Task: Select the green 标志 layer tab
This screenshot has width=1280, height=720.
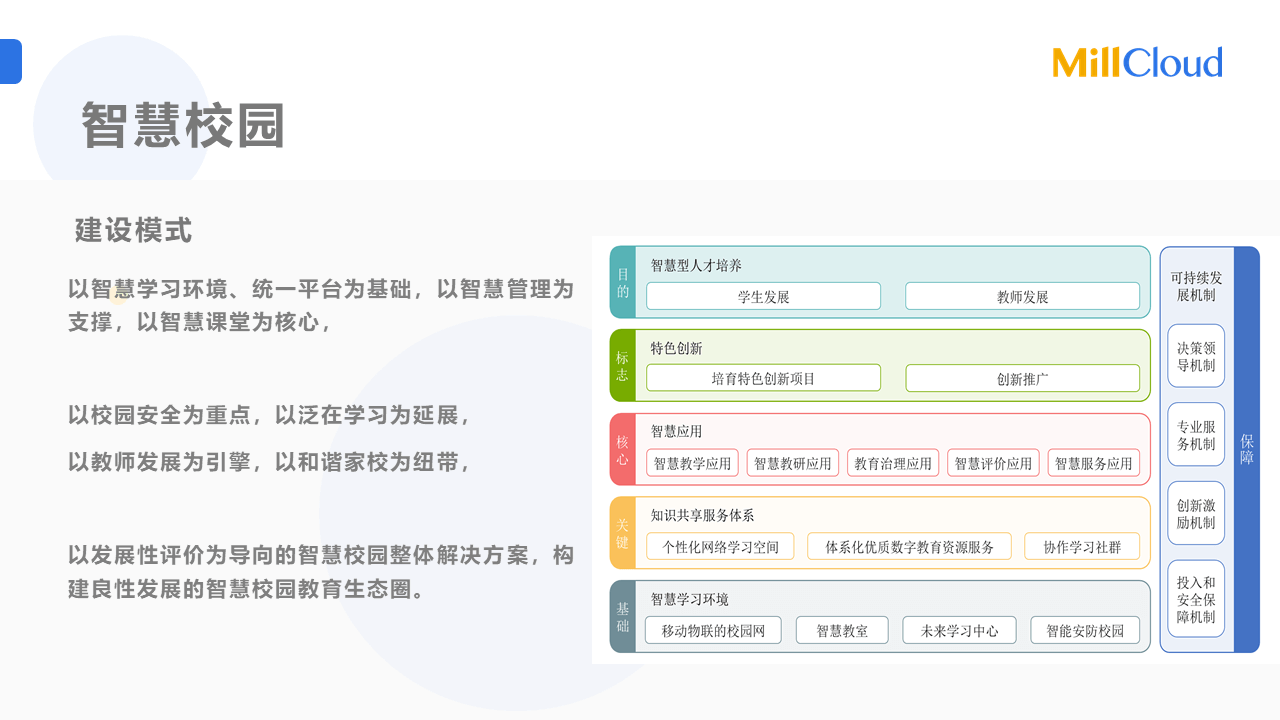Action: pyautogui.click(x=623, y=366)
